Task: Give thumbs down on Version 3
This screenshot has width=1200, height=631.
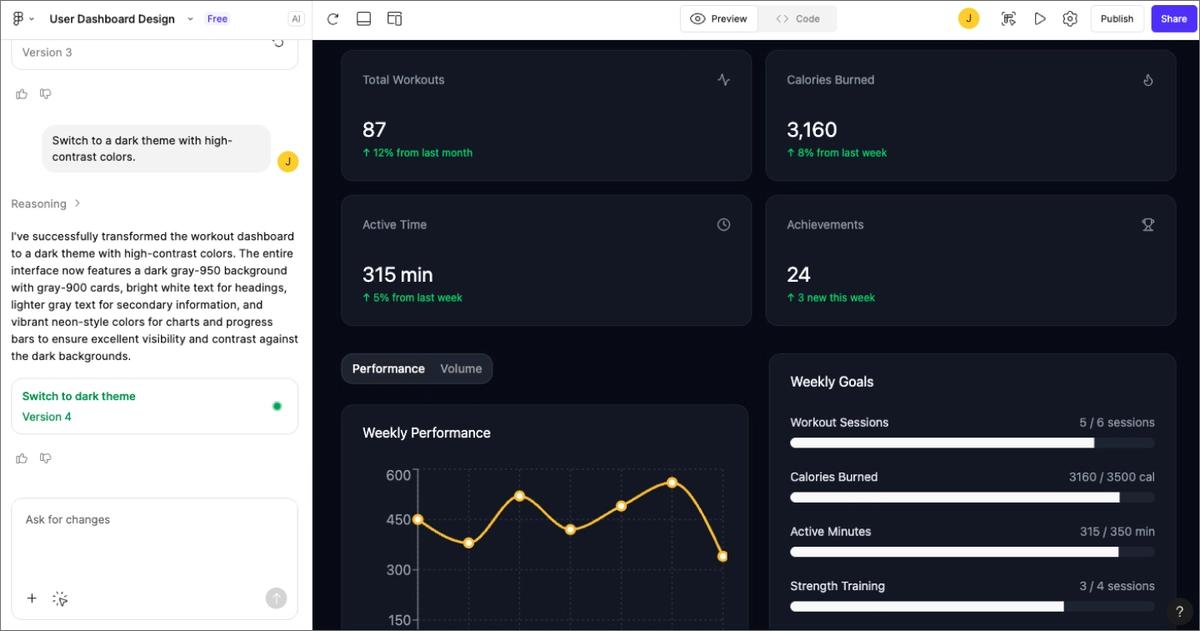Action: tap(45, 93)
